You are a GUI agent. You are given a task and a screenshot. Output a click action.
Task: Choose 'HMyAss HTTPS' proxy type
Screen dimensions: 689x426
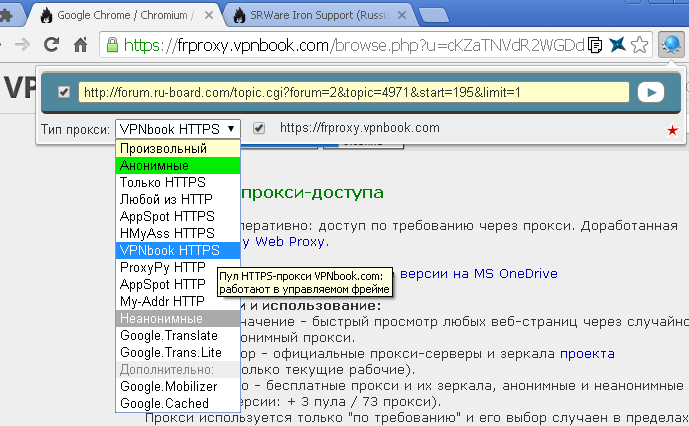pyautogui.click(x=178, y=233)
